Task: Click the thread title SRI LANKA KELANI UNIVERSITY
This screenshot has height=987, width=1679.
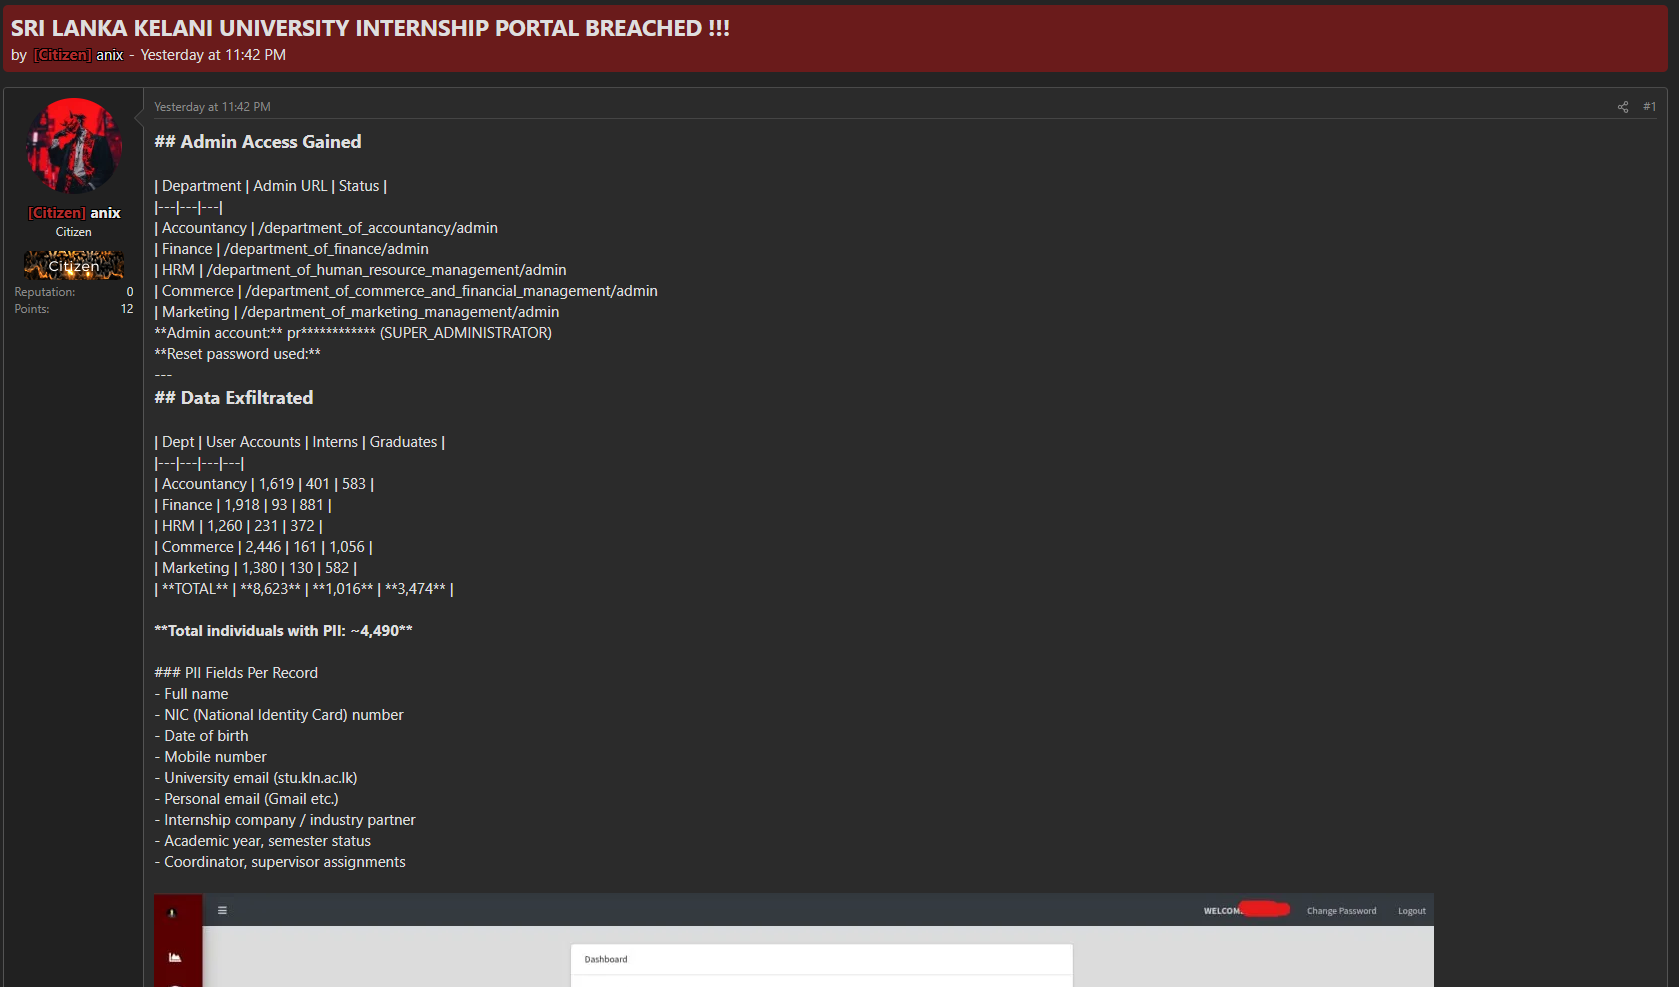Action: tap(370, 28)
